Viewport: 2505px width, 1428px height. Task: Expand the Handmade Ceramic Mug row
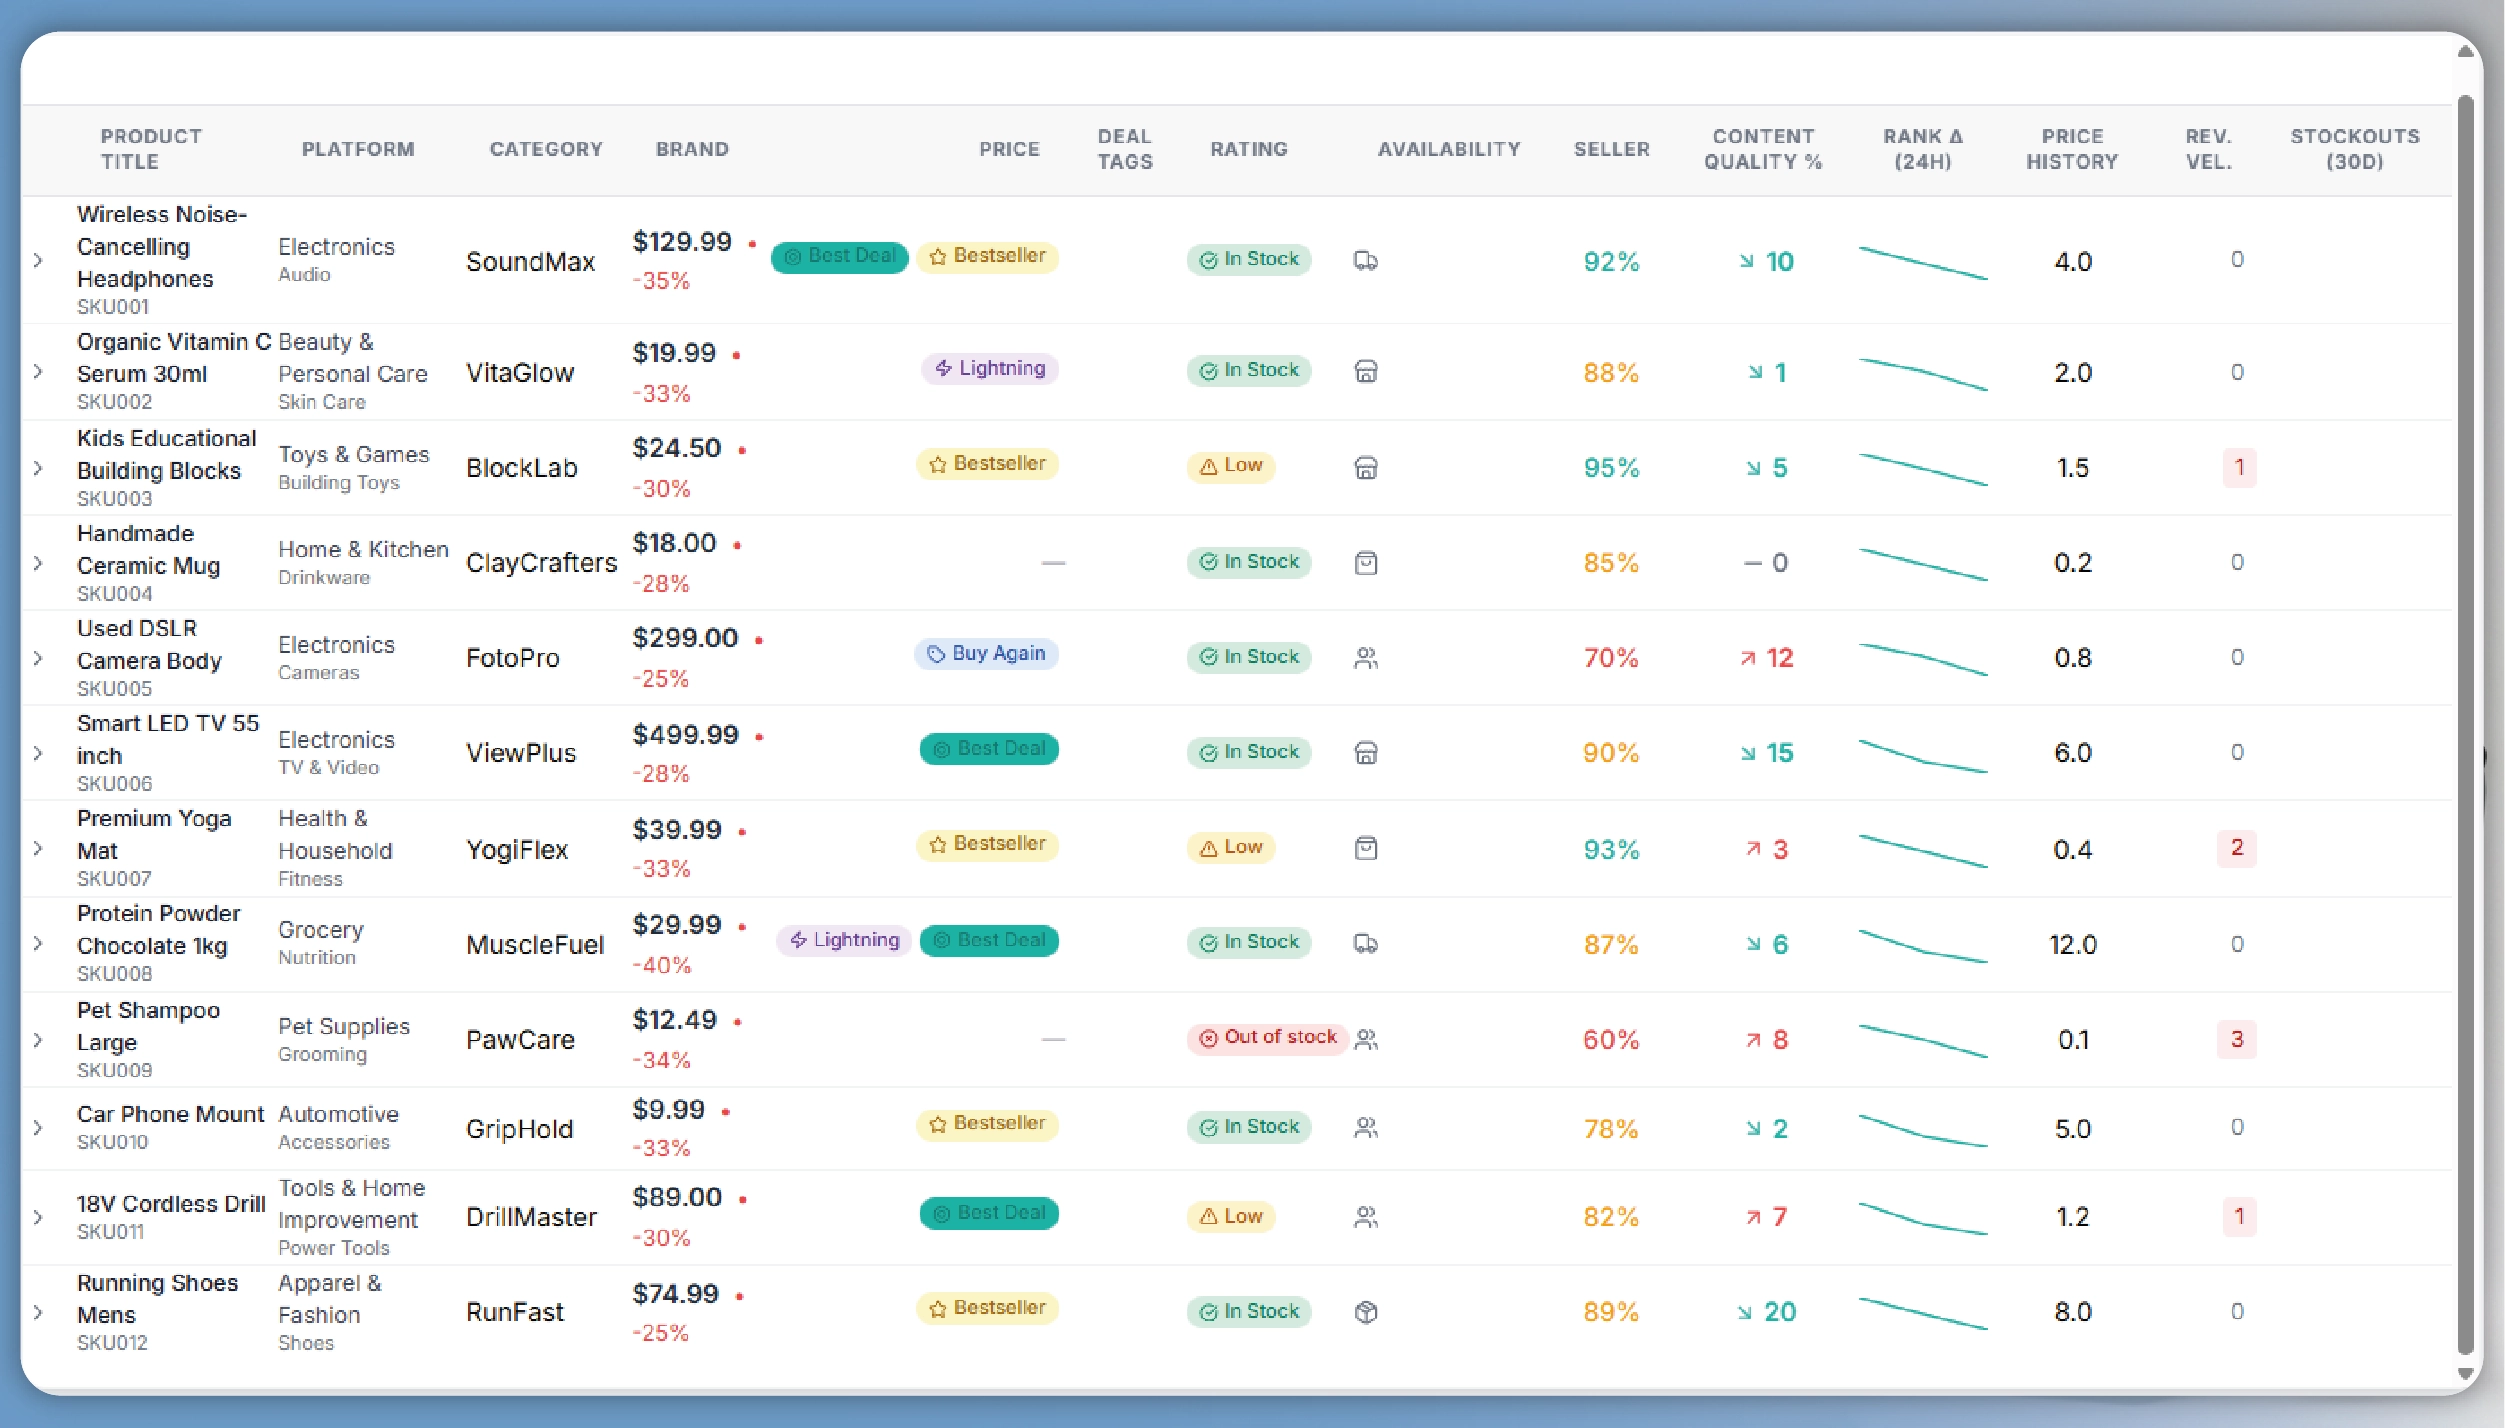[38, 563]
